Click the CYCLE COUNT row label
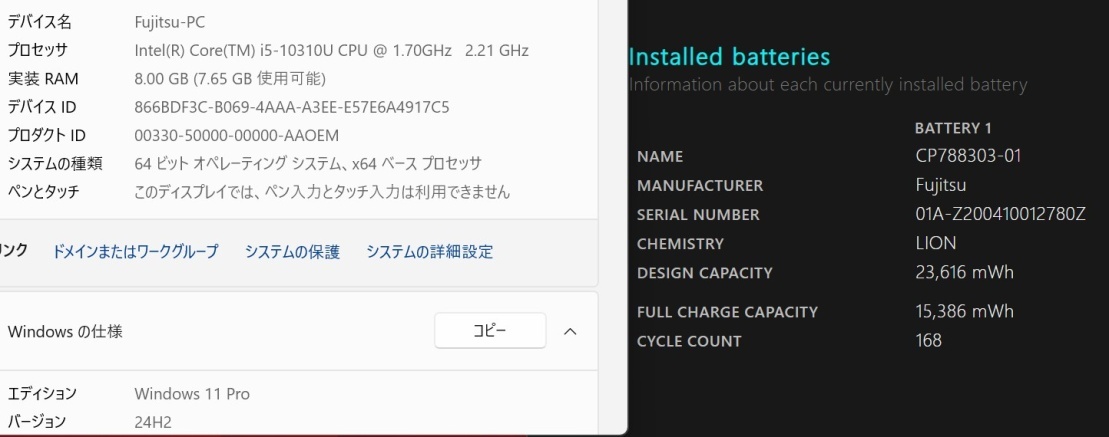The image size is (1109, 437). point(689,341)
